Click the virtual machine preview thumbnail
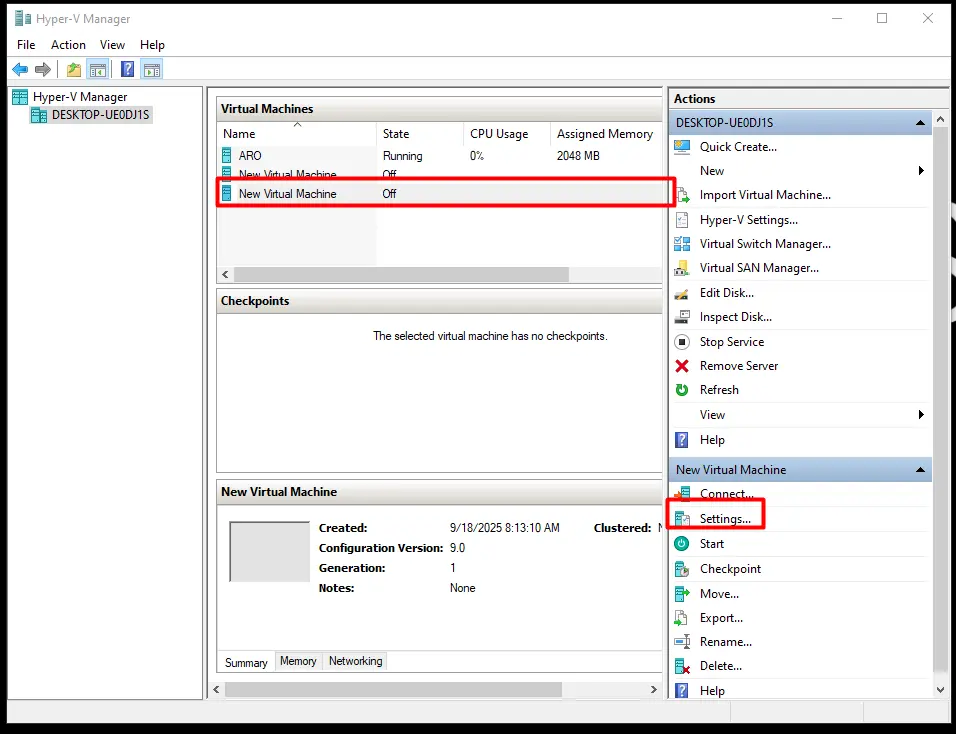 click(269, 552)
